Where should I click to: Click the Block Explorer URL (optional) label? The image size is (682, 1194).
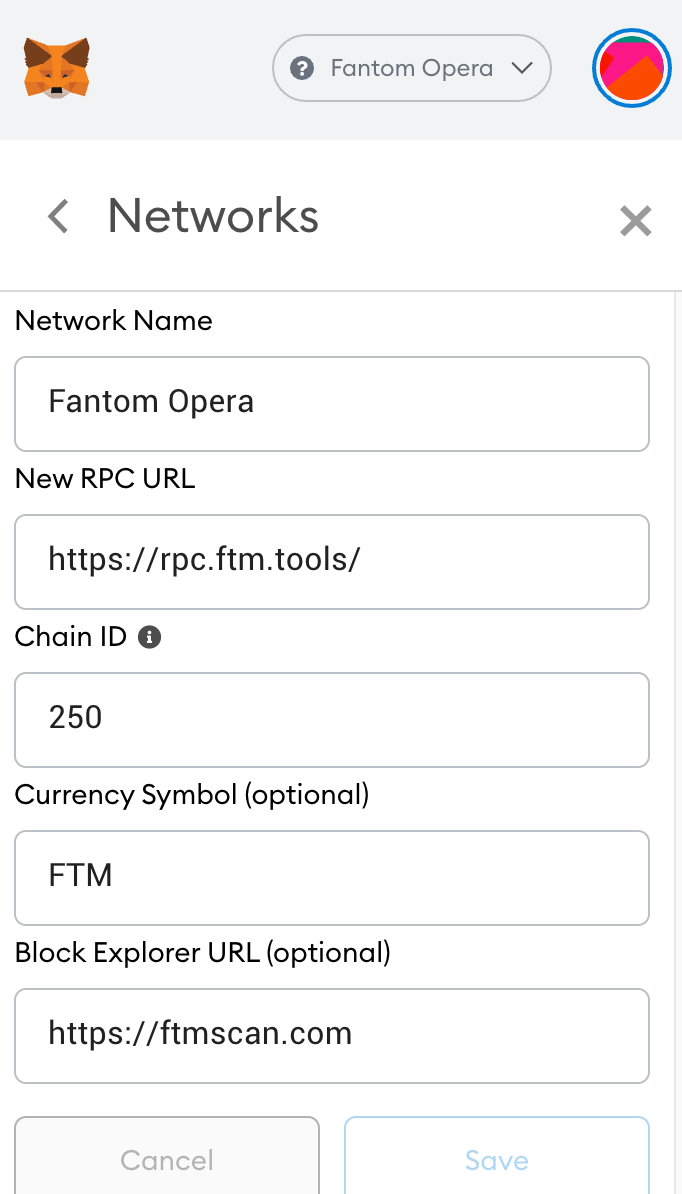click(203, 953)
